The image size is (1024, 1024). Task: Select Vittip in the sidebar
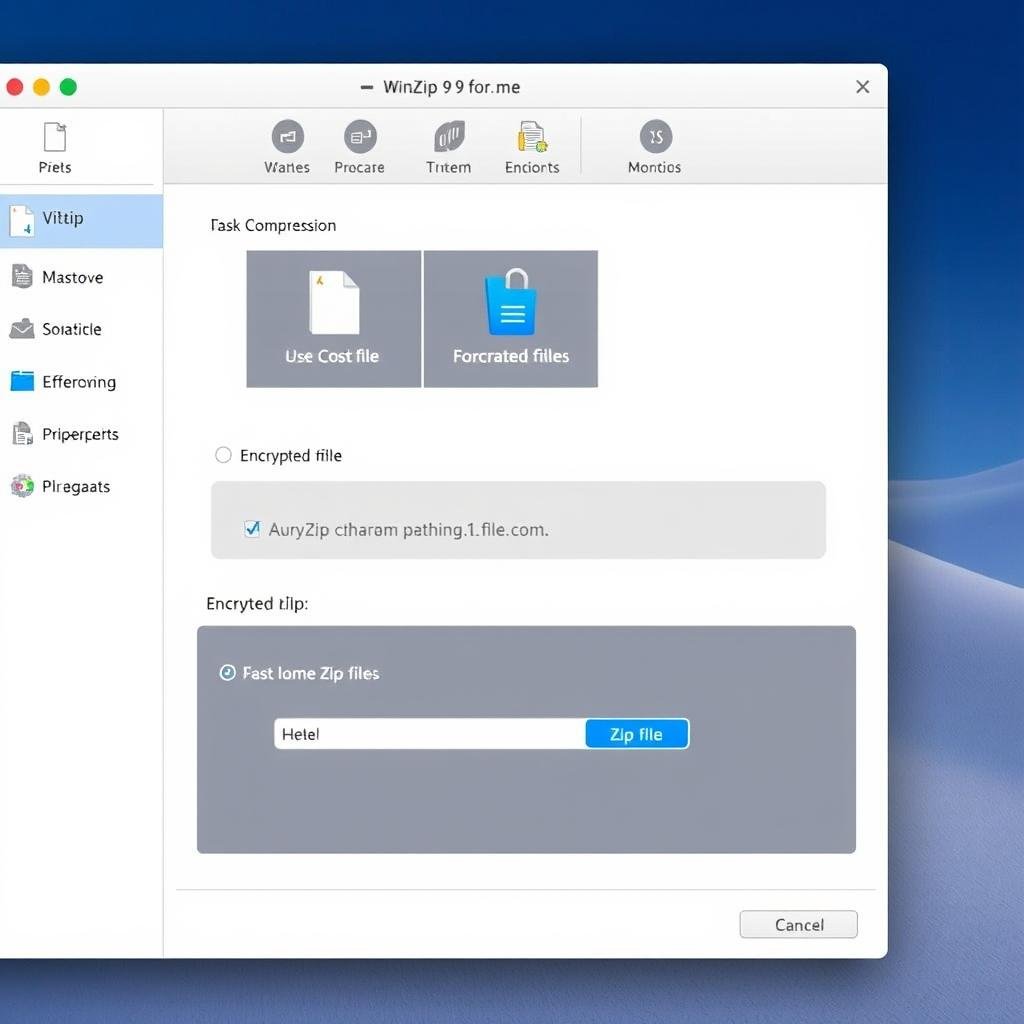[x=81, y=221]
